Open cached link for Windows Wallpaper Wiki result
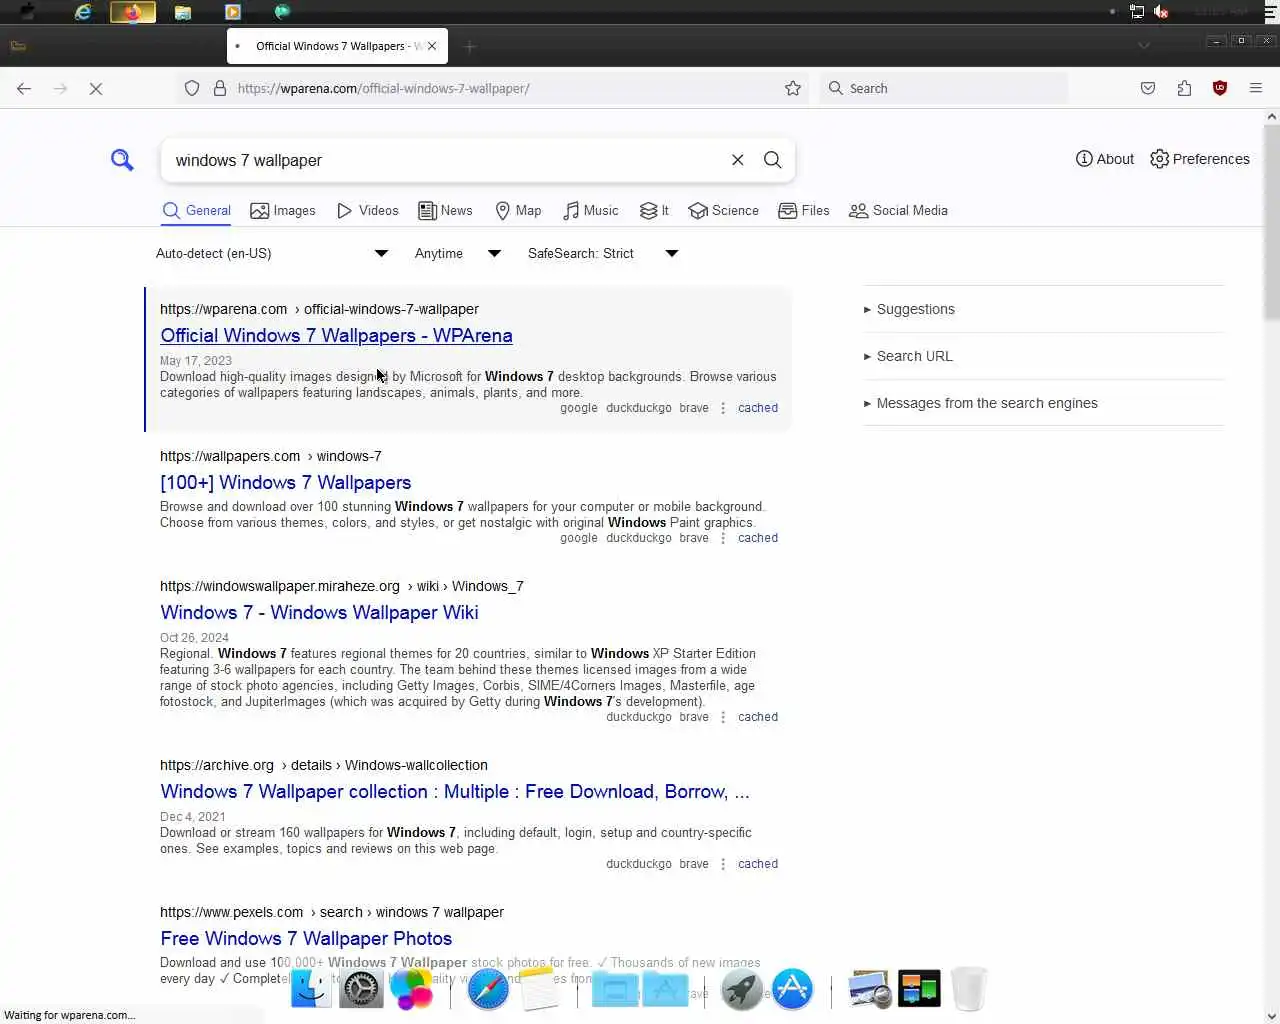This screenshot has height=1024, width=1280. click(x=758, y=717)
